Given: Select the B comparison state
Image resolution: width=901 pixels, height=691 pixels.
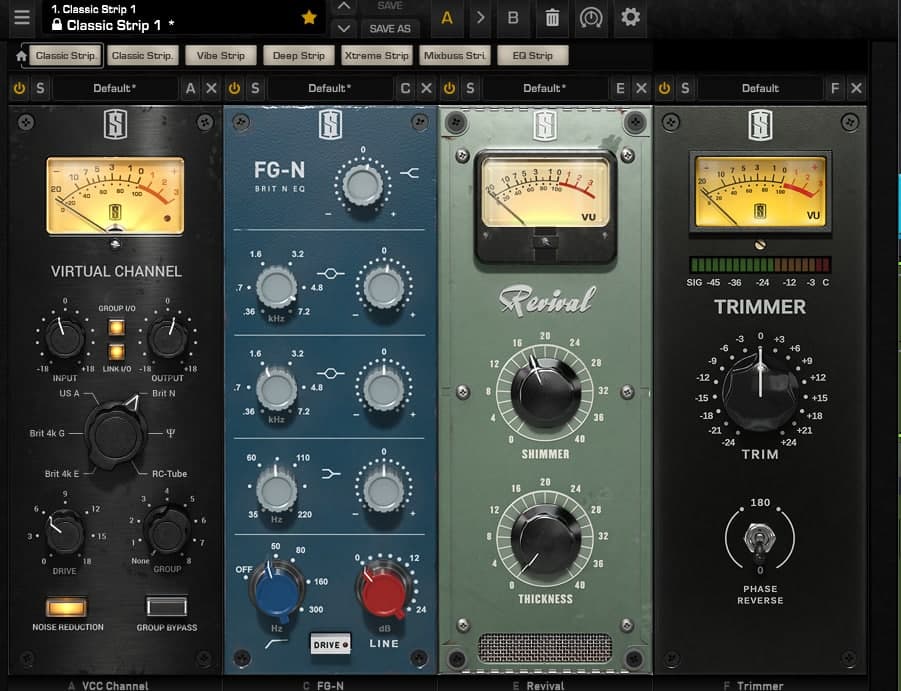Looking at the screenshot, I should 513,18.
